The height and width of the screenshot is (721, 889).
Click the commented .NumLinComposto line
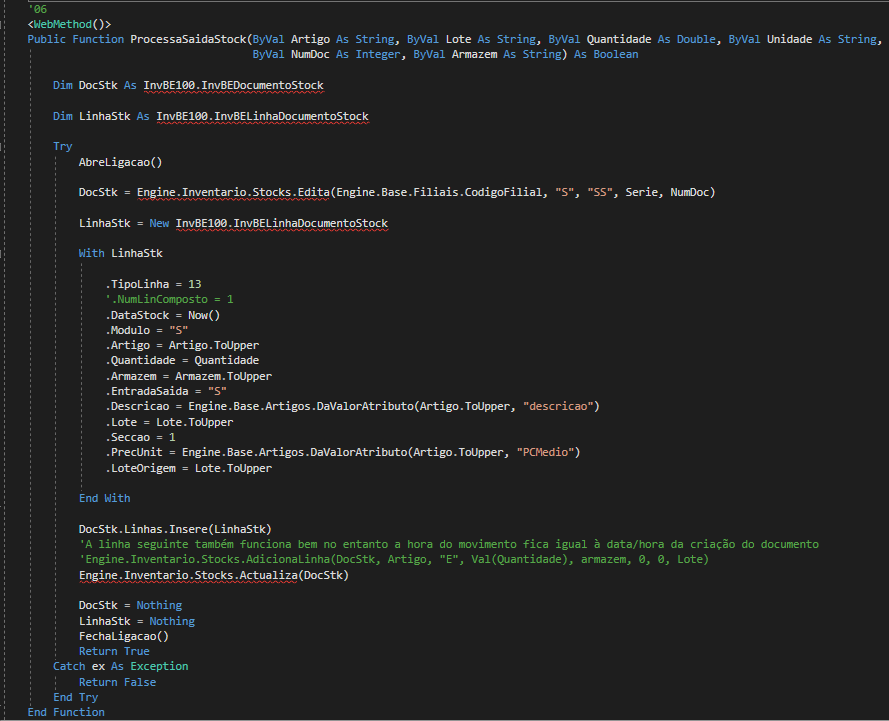click(169, 300)
